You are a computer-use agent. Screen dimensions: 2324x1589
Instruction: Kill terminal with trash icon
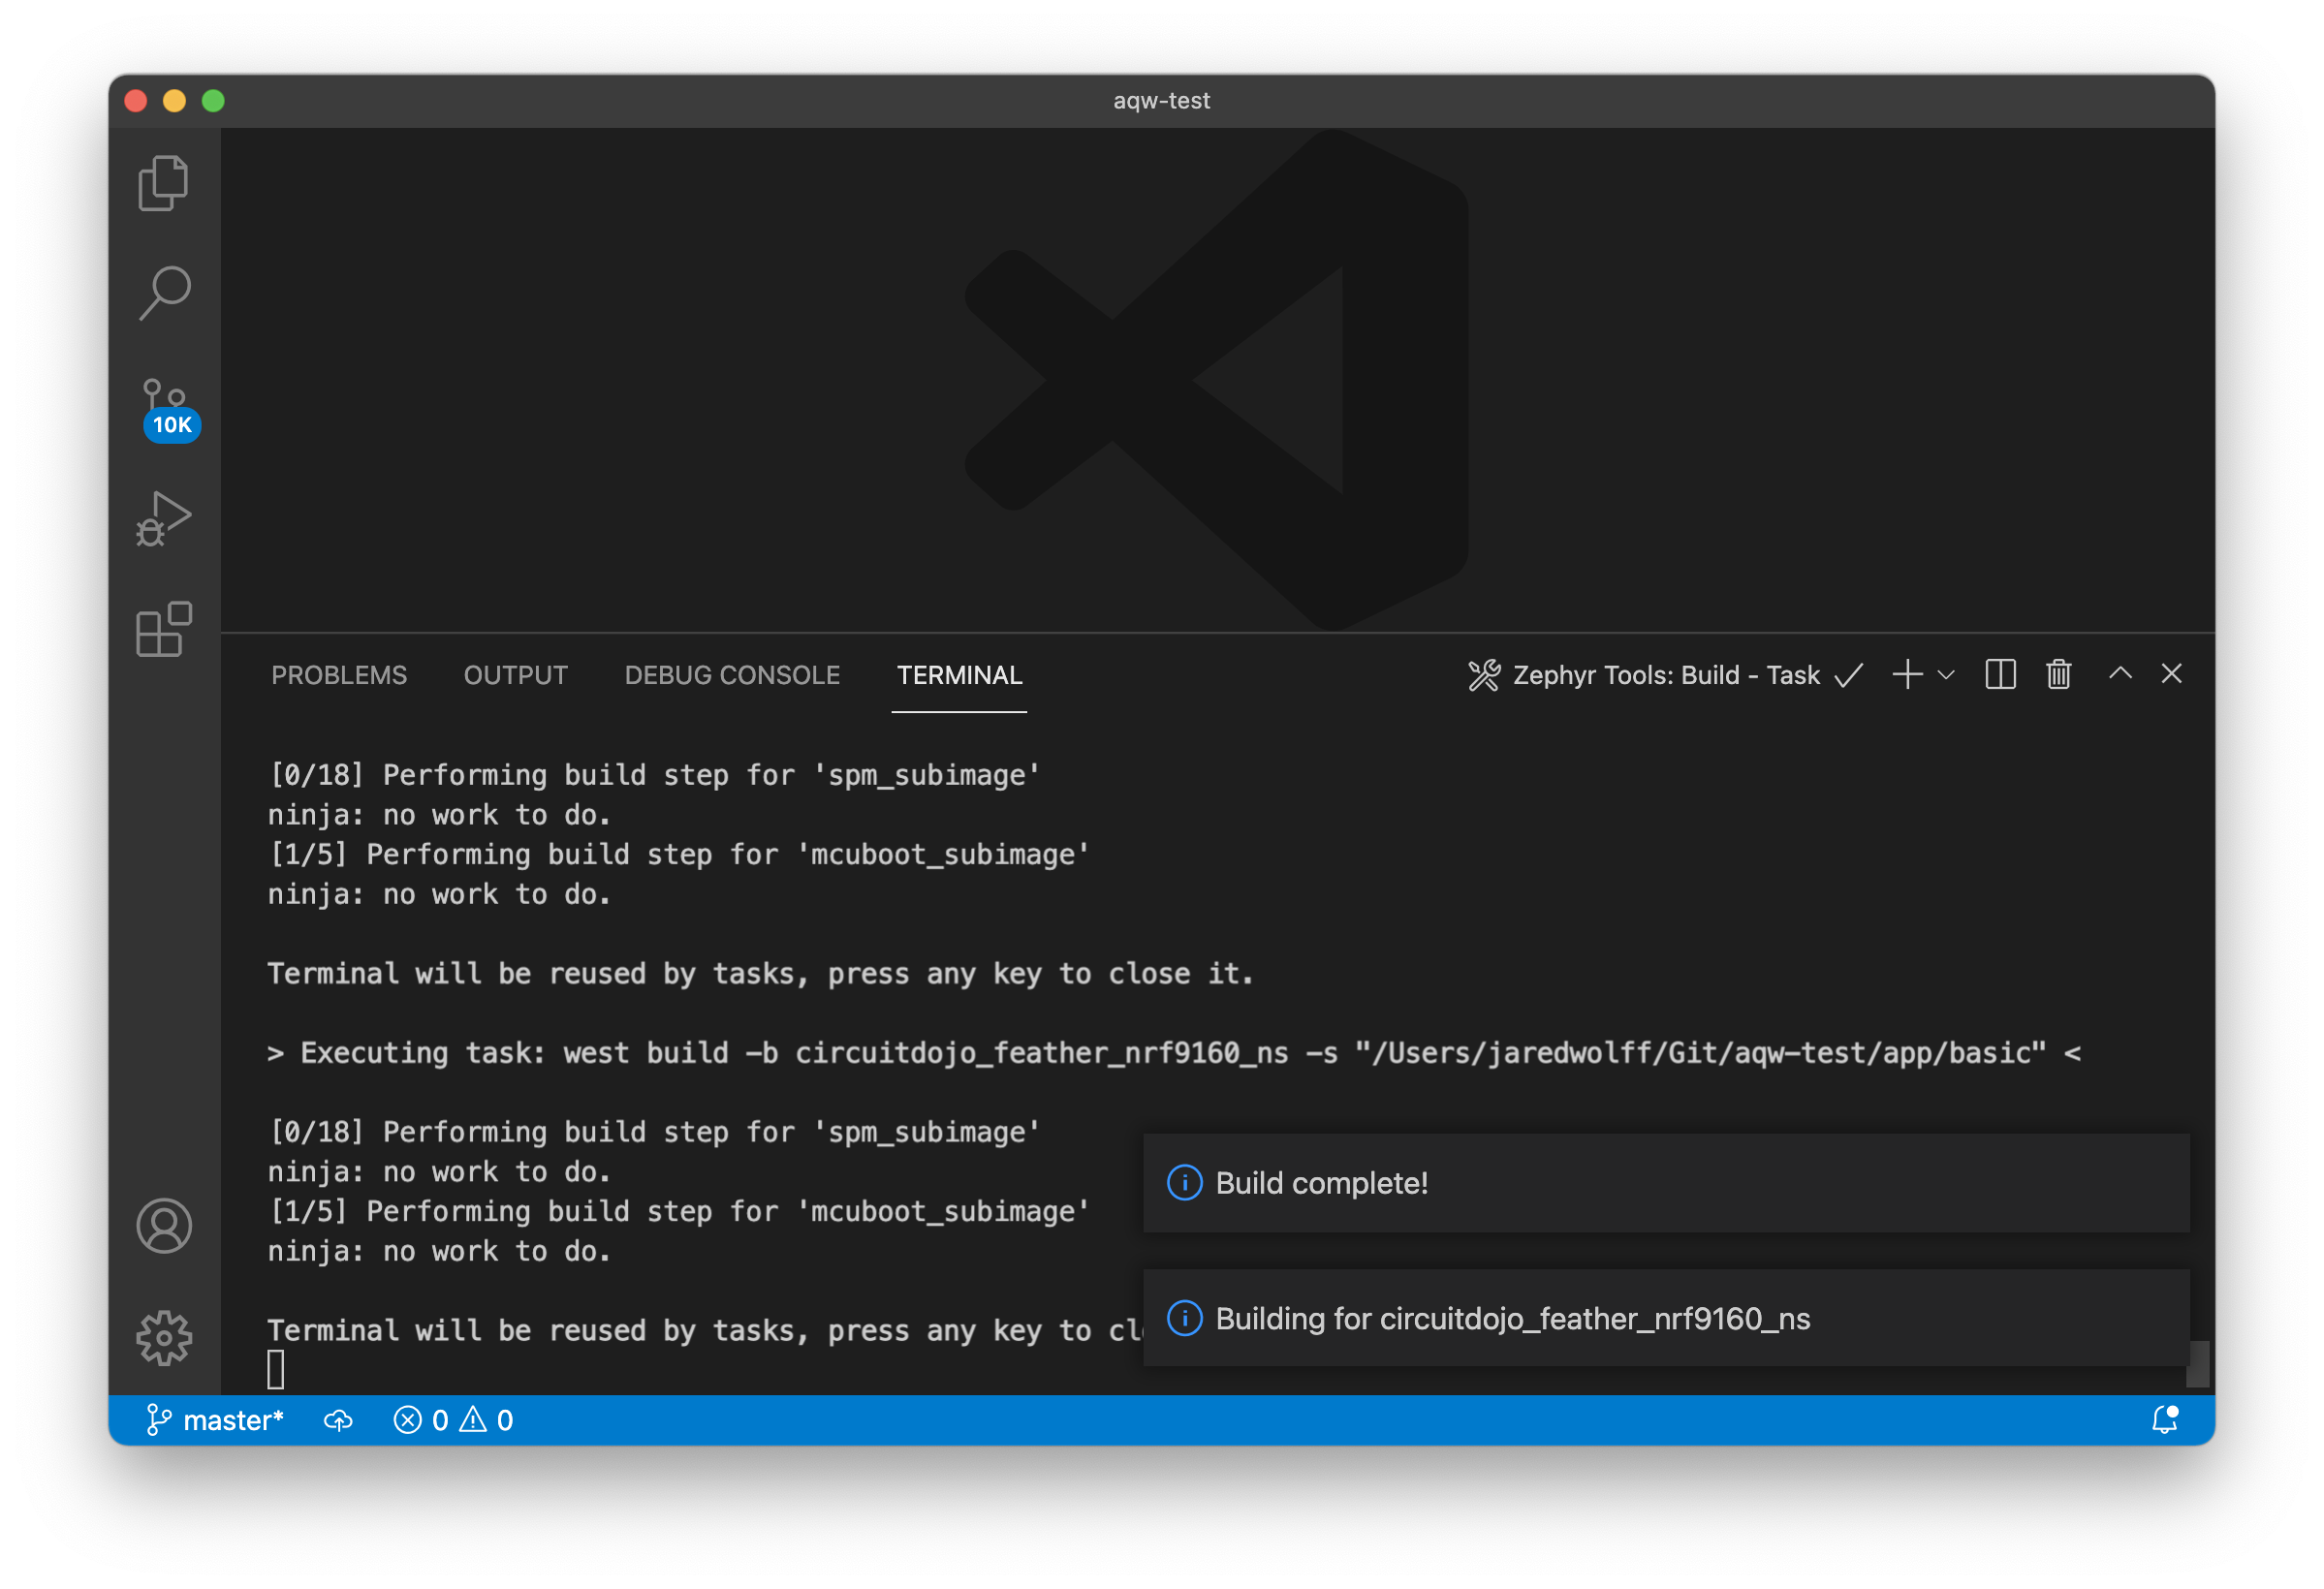2058,674
